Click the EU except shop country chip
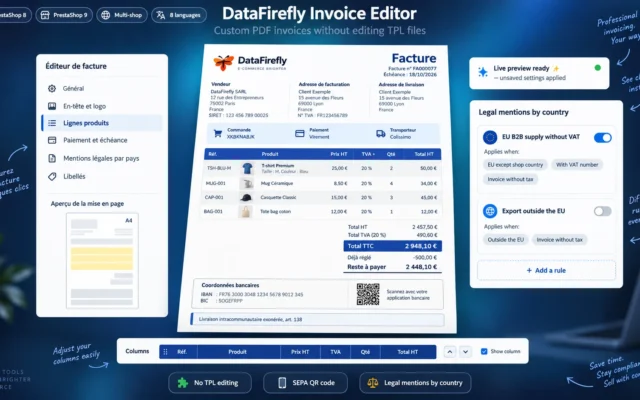This screenshot has width=640, height=400. pos(515,165)
